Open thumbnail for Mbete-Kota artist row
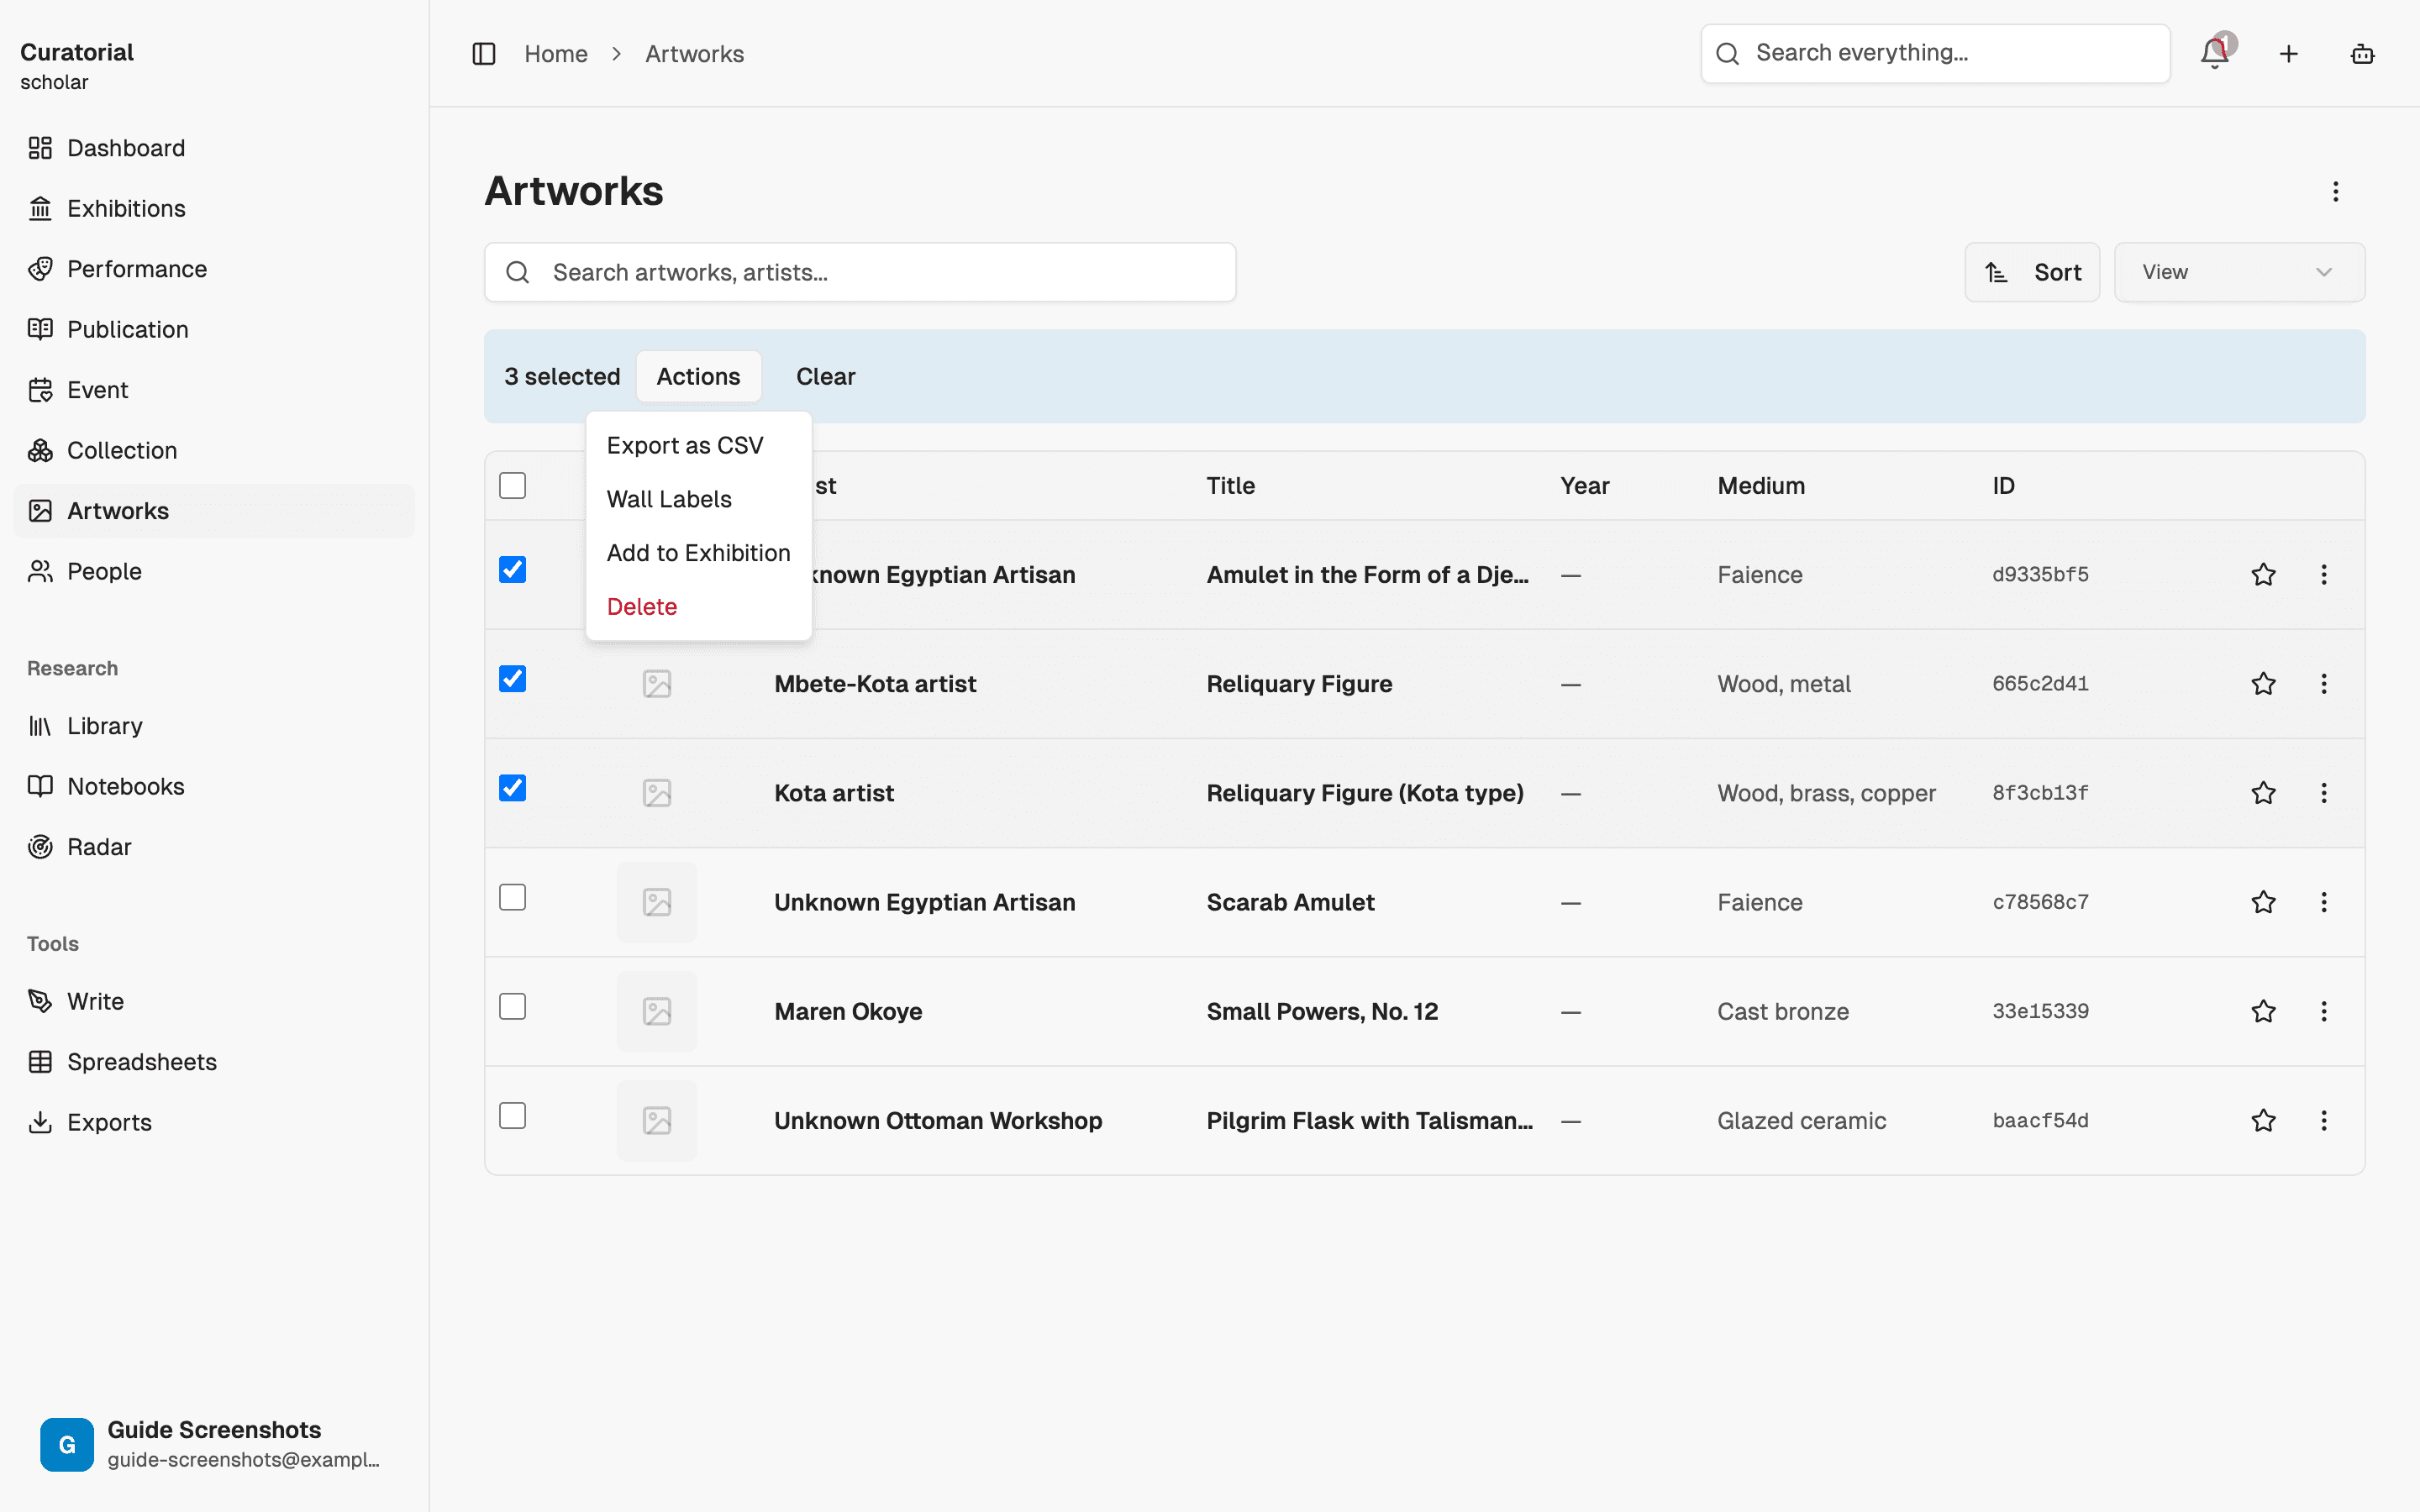Viewport: 2420px width, 1512px height. coord(657,684)
